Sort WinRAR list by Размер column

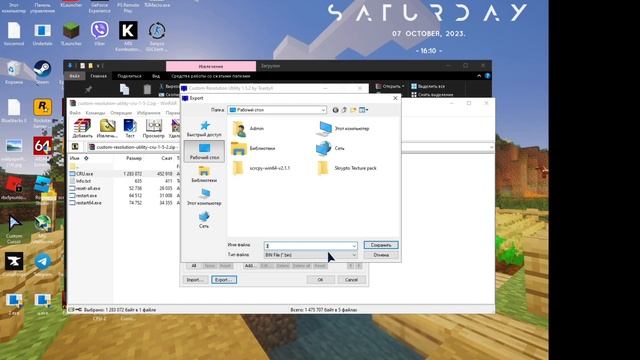point(133,158)
